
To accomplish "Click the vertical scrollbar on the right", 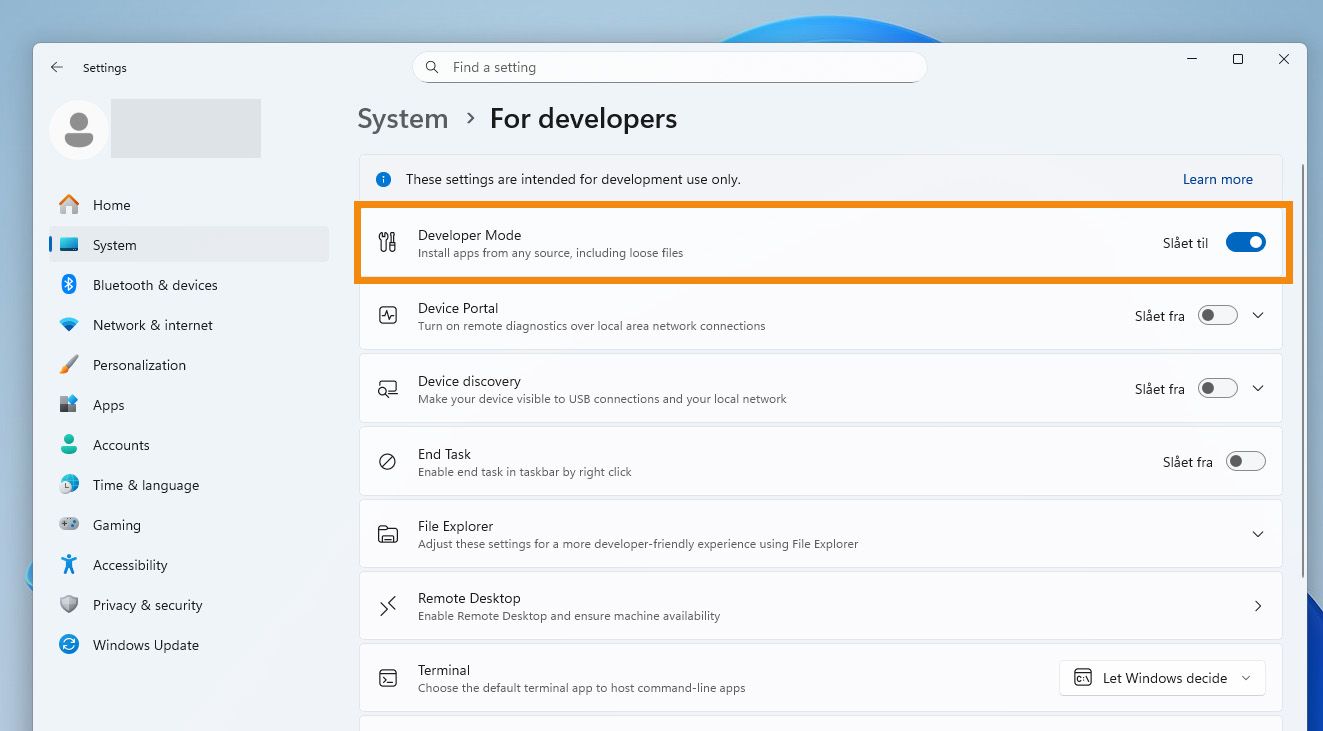I will [x=1304, y=370].
